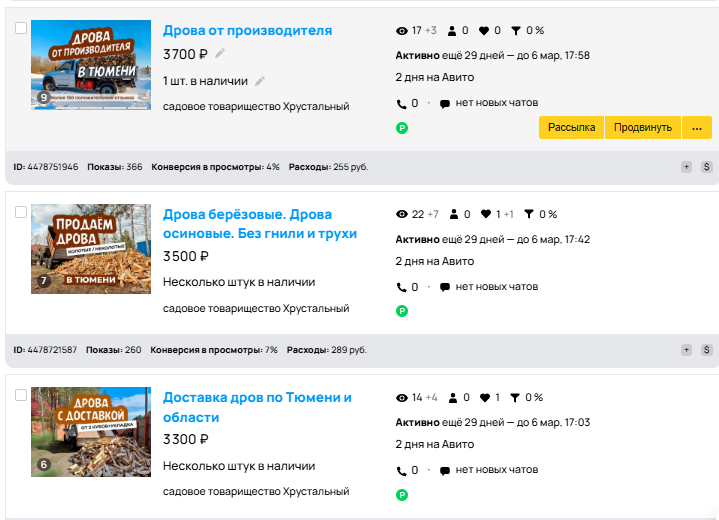
Task: Check the 'Доставка дров по Тюмени' listing checkbox
Action: click(21, 395)
